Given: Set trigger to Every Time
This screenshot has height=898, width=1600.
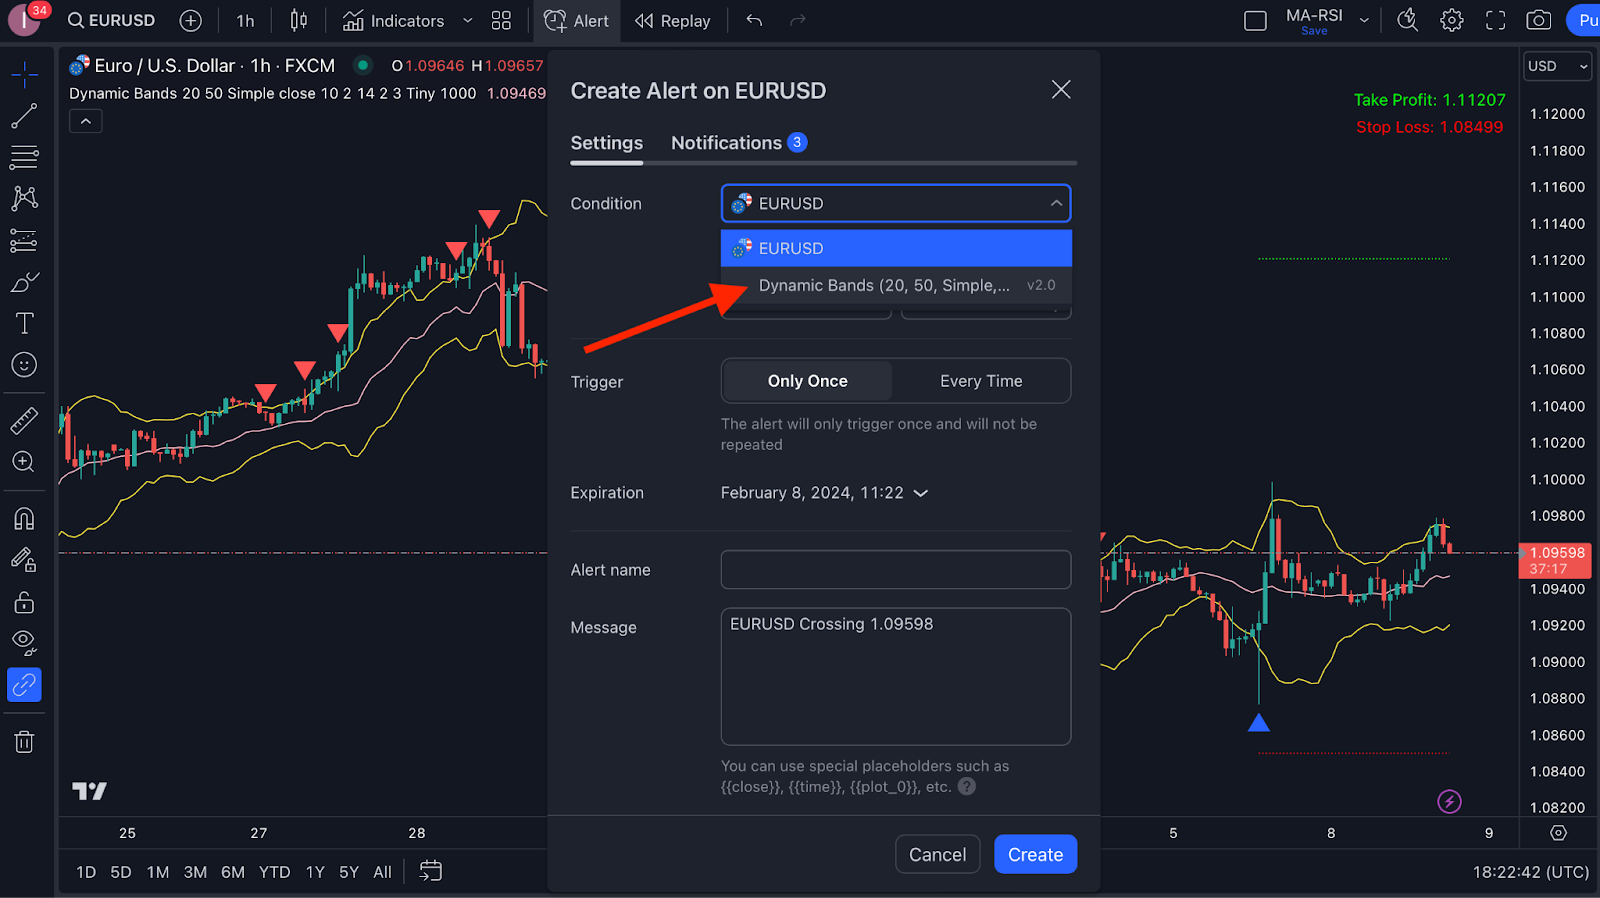Looking at the screenshot, I should [981, 381].
